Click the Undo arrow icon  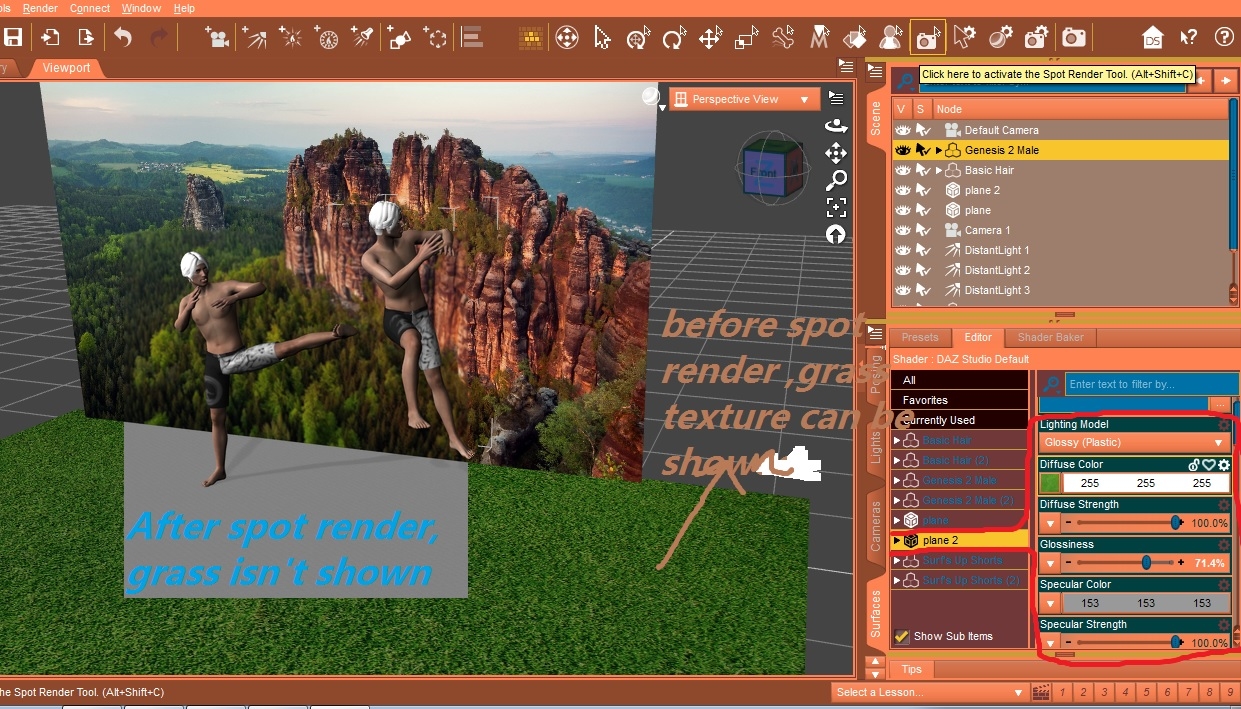pyautogui.click(x=123, y=38)
